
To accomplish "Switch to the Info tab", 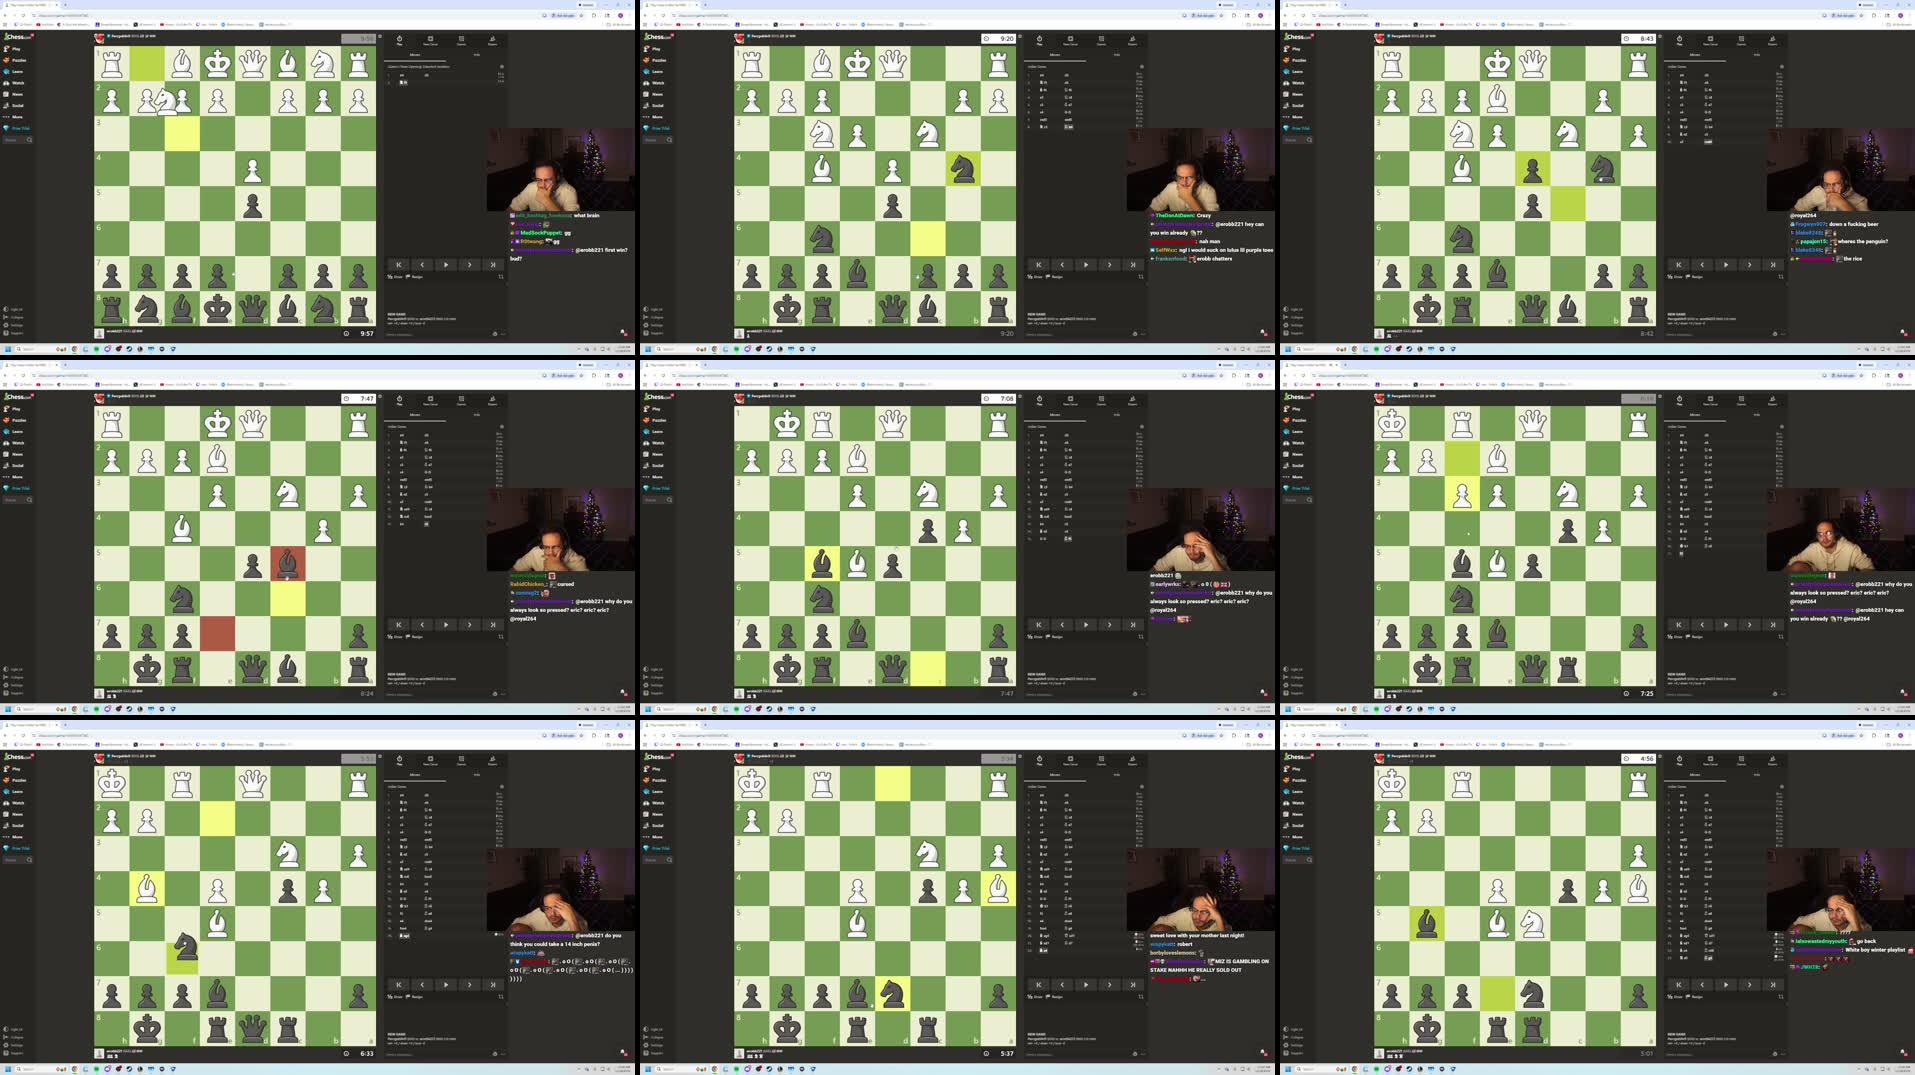I will coord(477,55).
